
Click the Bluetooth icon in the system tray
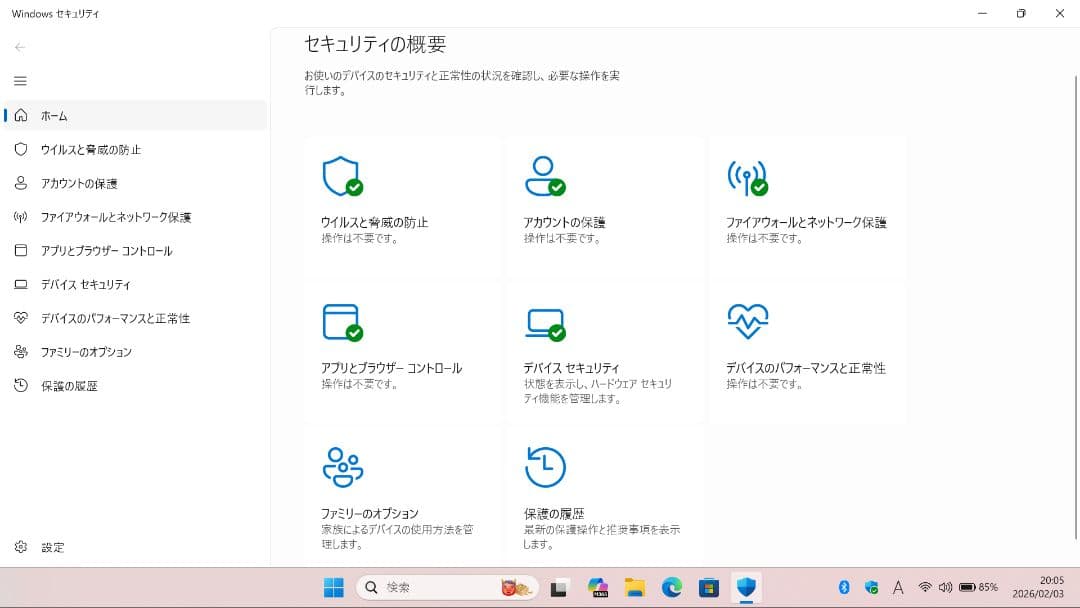click(x=843, y=588)
